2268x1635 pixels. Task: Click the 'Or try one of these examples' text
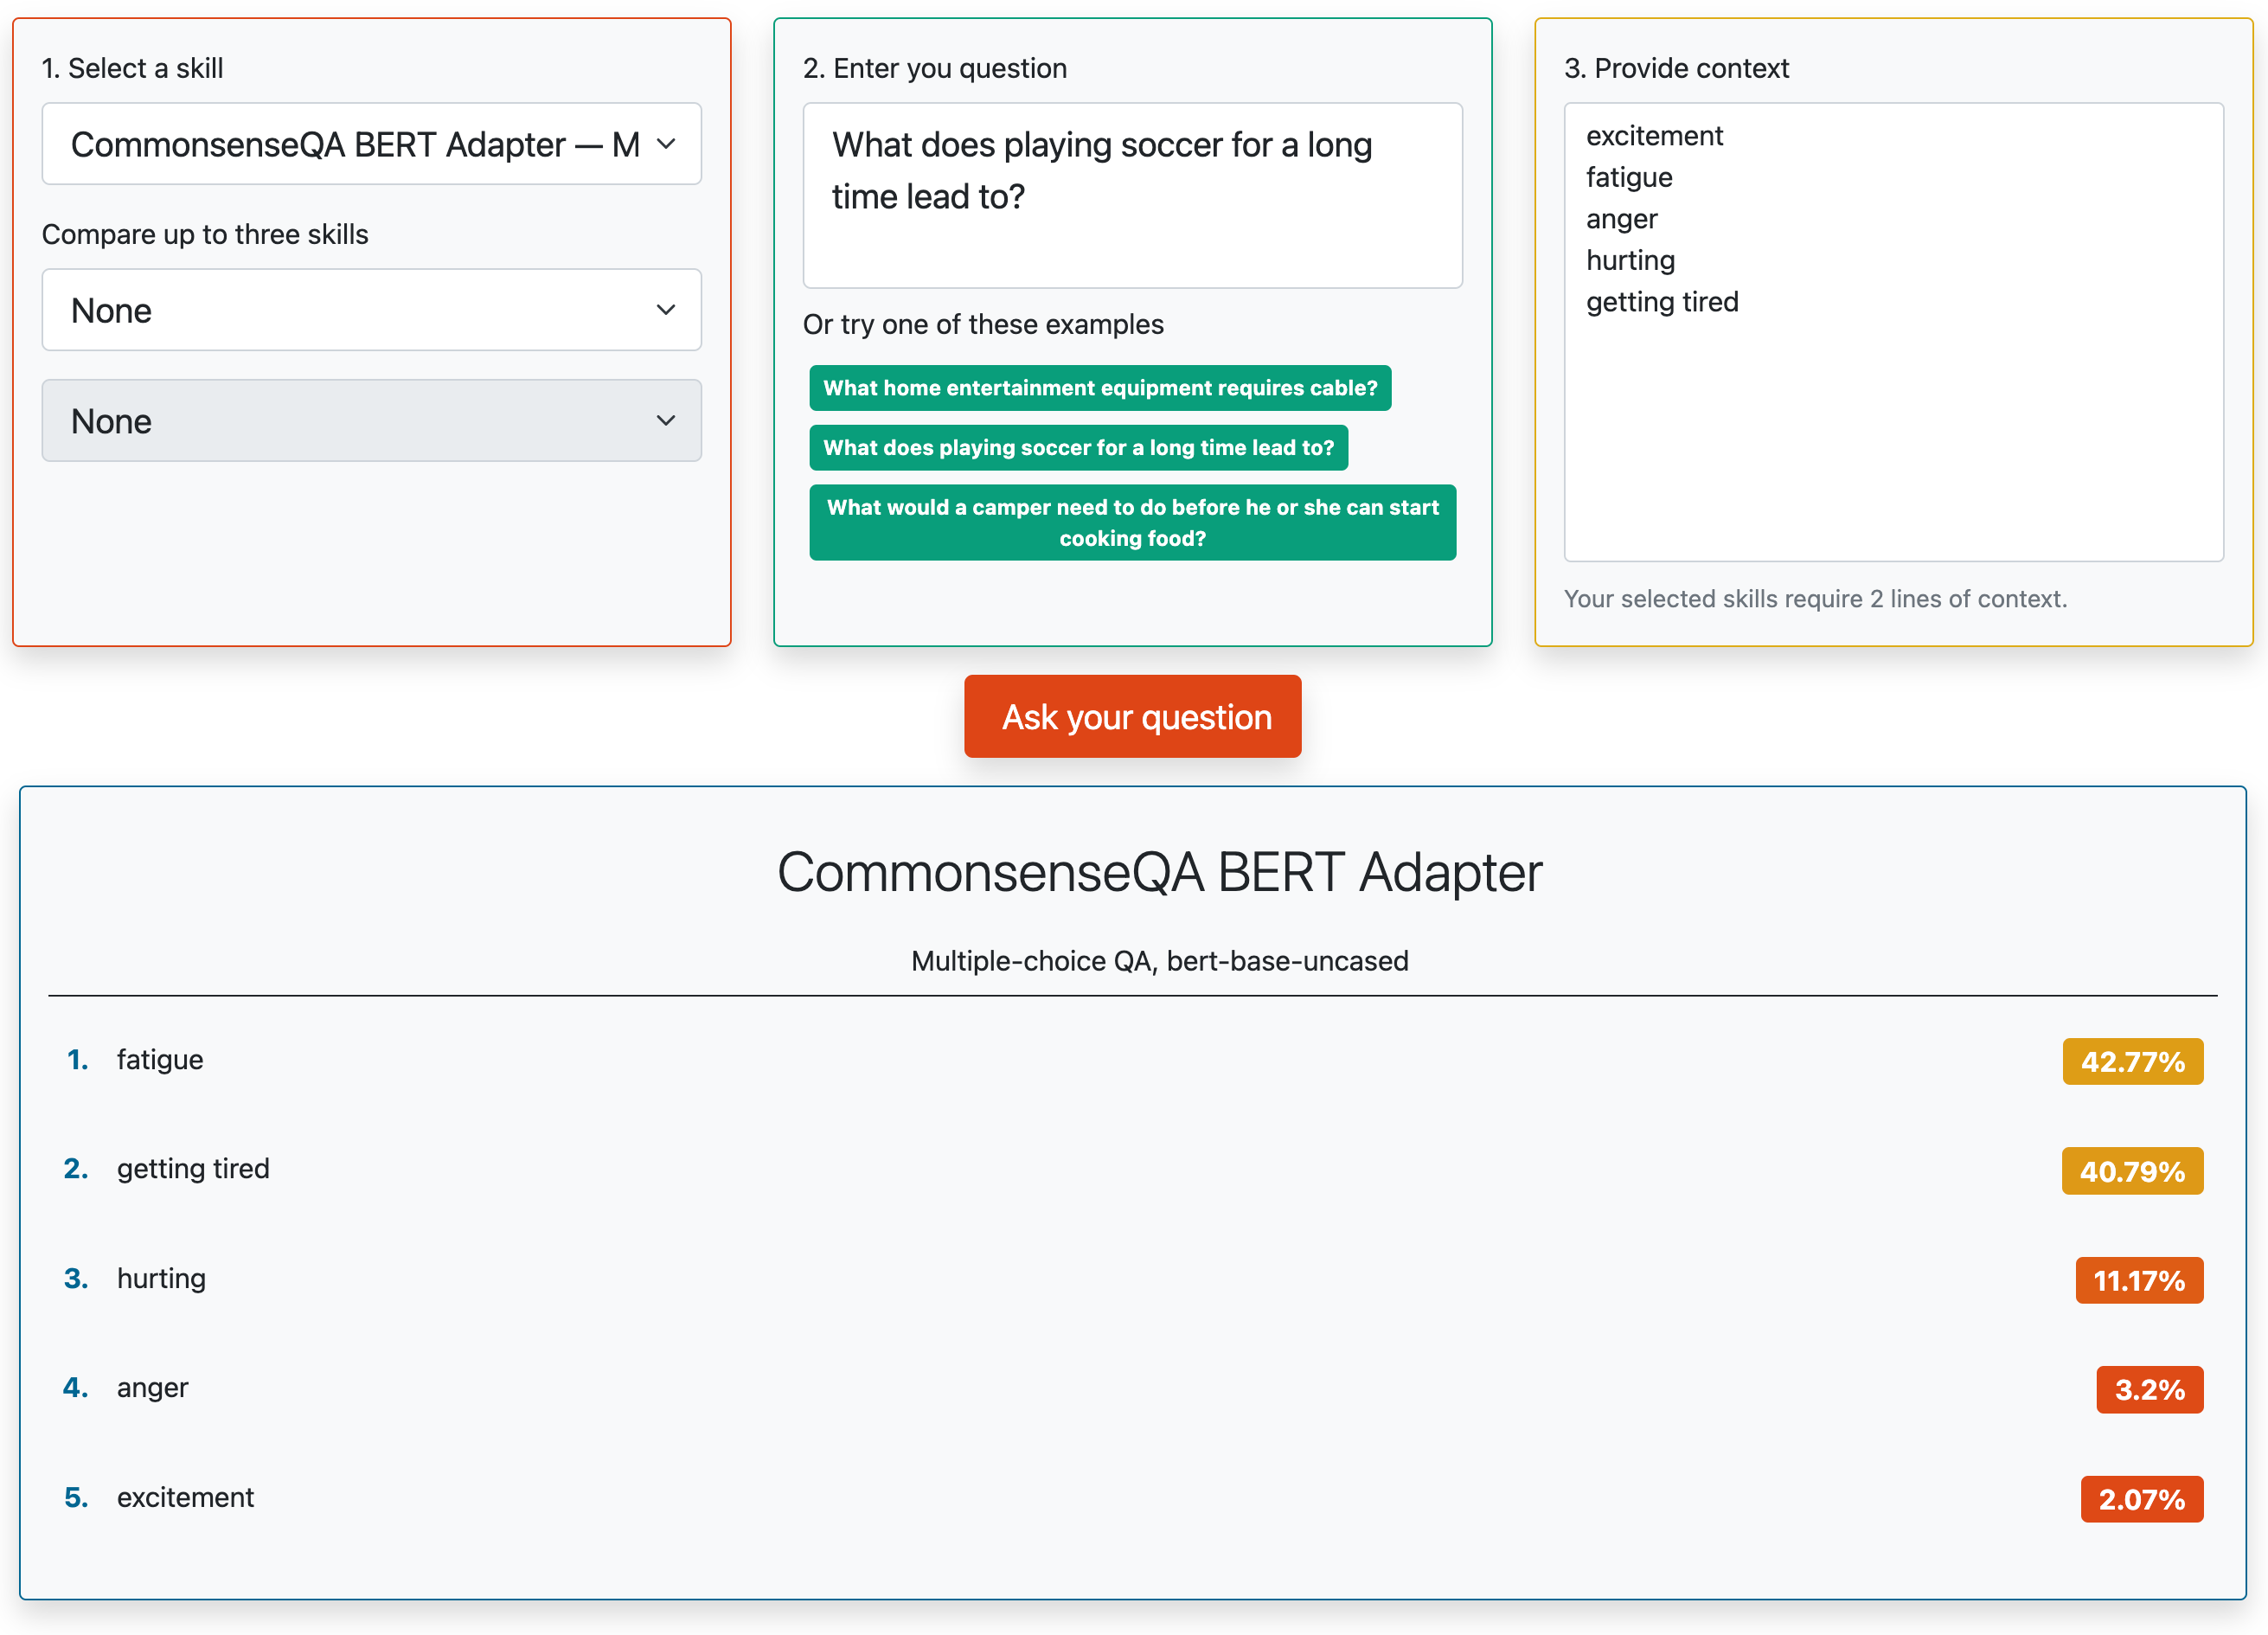click(x=983, y=324)
